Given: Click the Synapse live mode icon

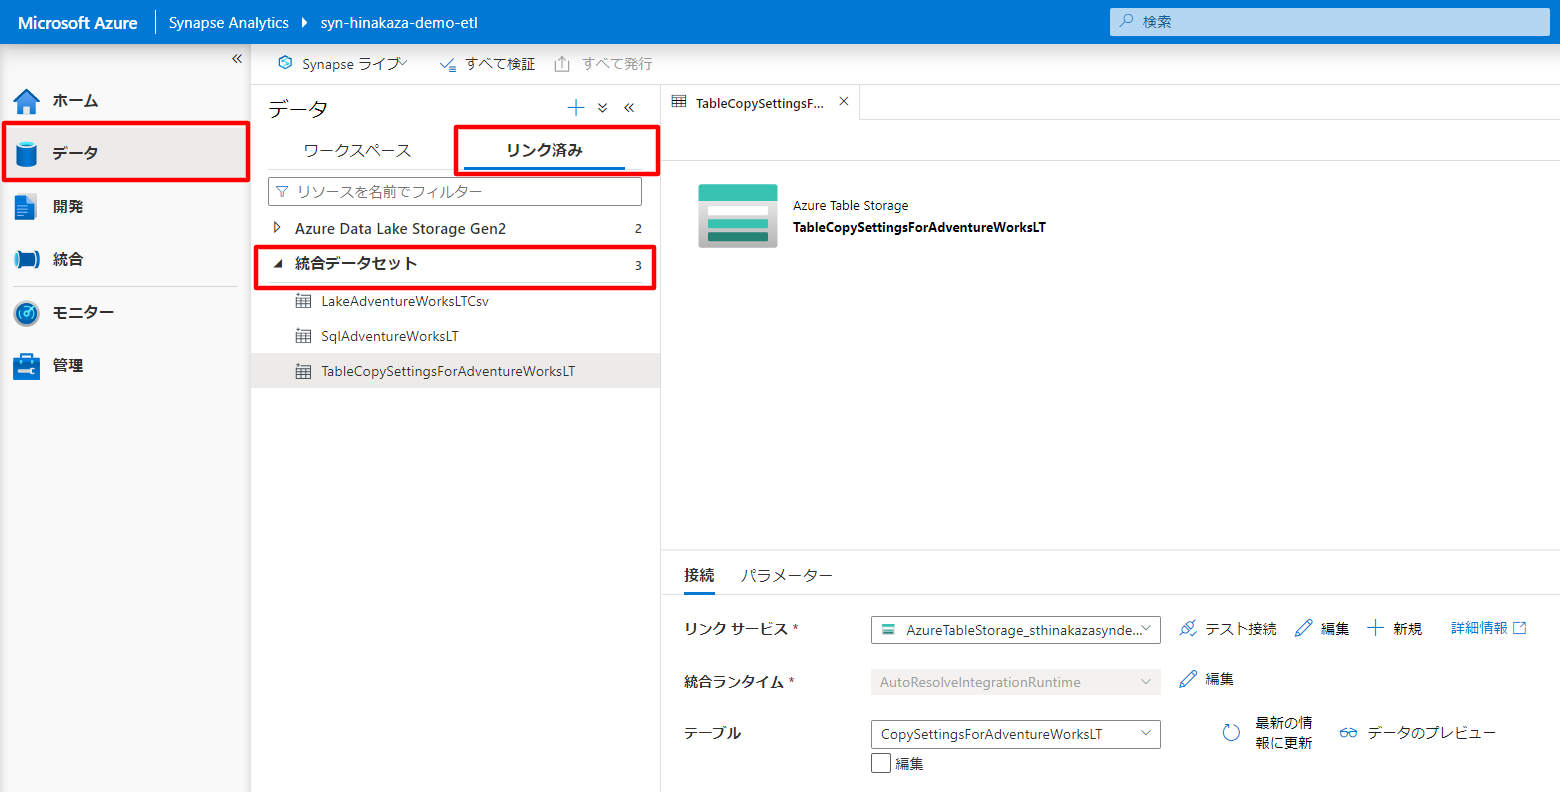Looking at the screenshot, I should pos(286,63).
